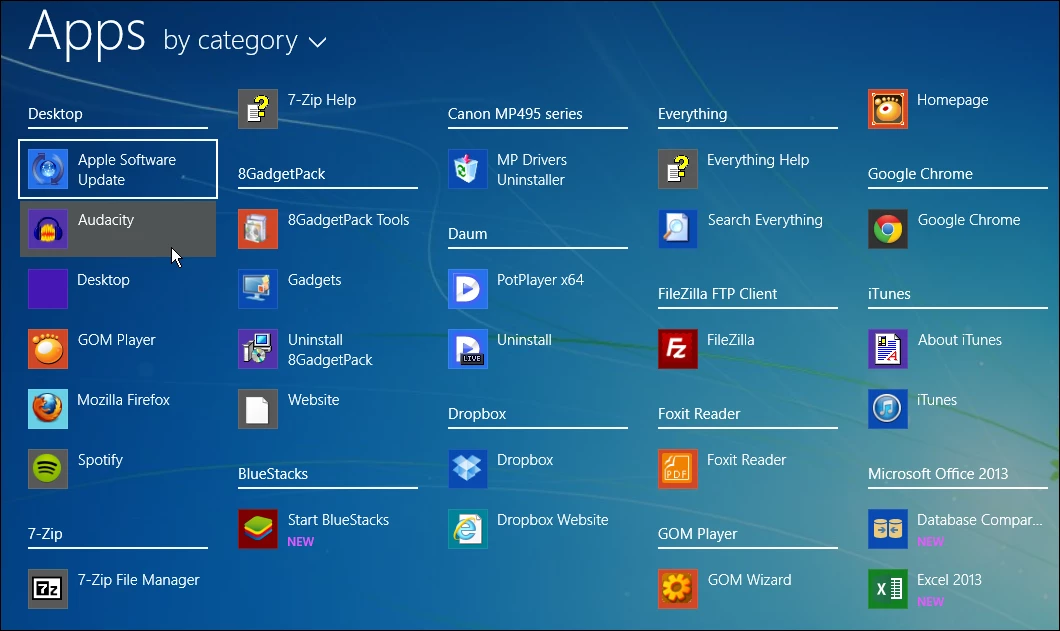Launch the Excel 2013 icon
The width and height of the screenshot is (1060, 631).
pos(888,589)
